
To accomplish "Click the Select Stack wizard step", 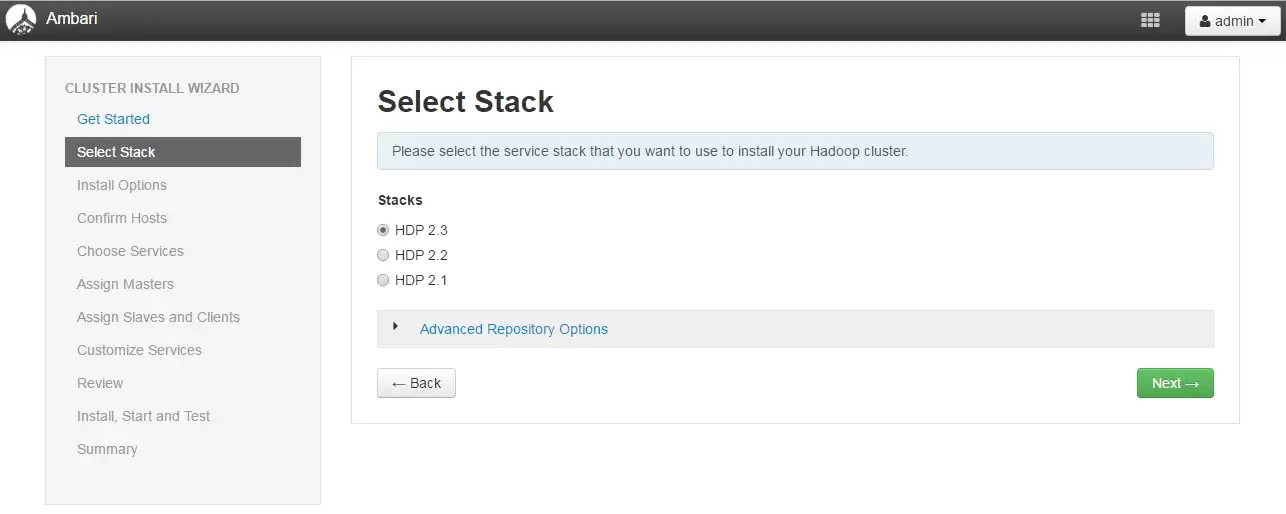I will tap(183, 152).
